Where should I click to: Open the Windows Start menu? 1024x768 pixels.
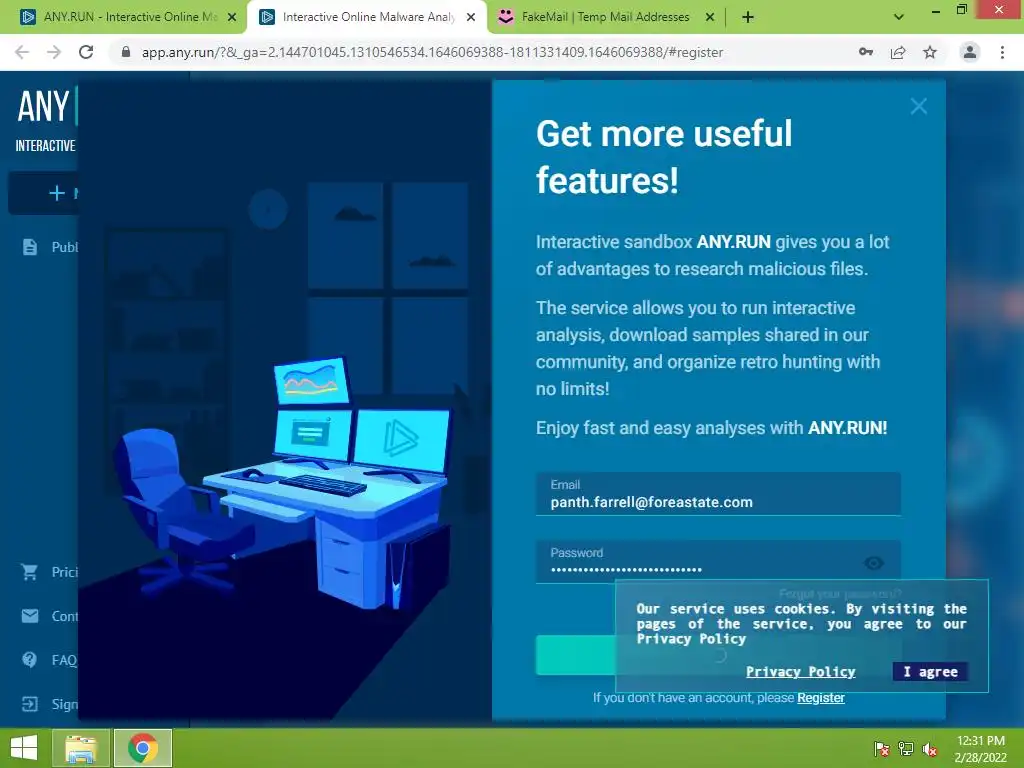click(x=24, y=748)
